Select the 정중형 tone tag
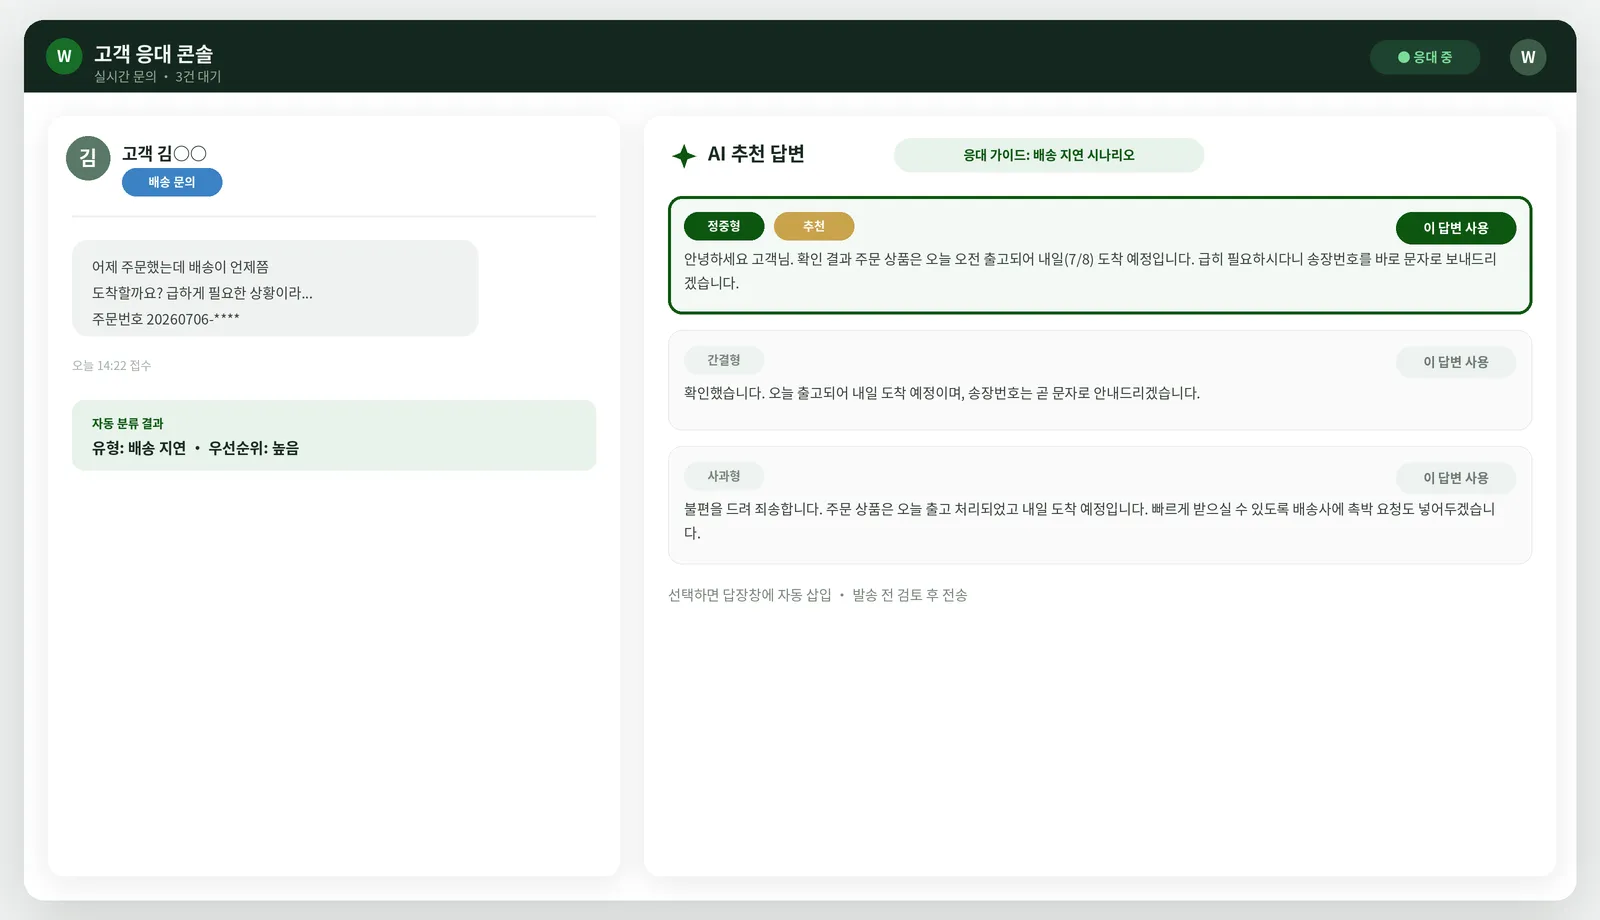Viewport: 1600px width, 920px height. click(x=724, y=226)
